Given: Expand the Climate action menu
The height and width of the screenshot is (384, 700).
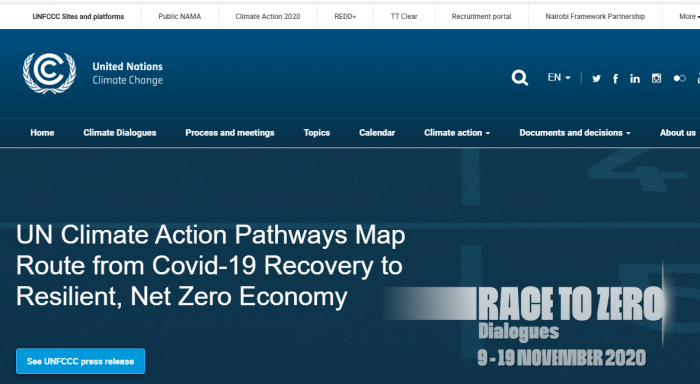Looking at the screenshot, I should 457,133.
